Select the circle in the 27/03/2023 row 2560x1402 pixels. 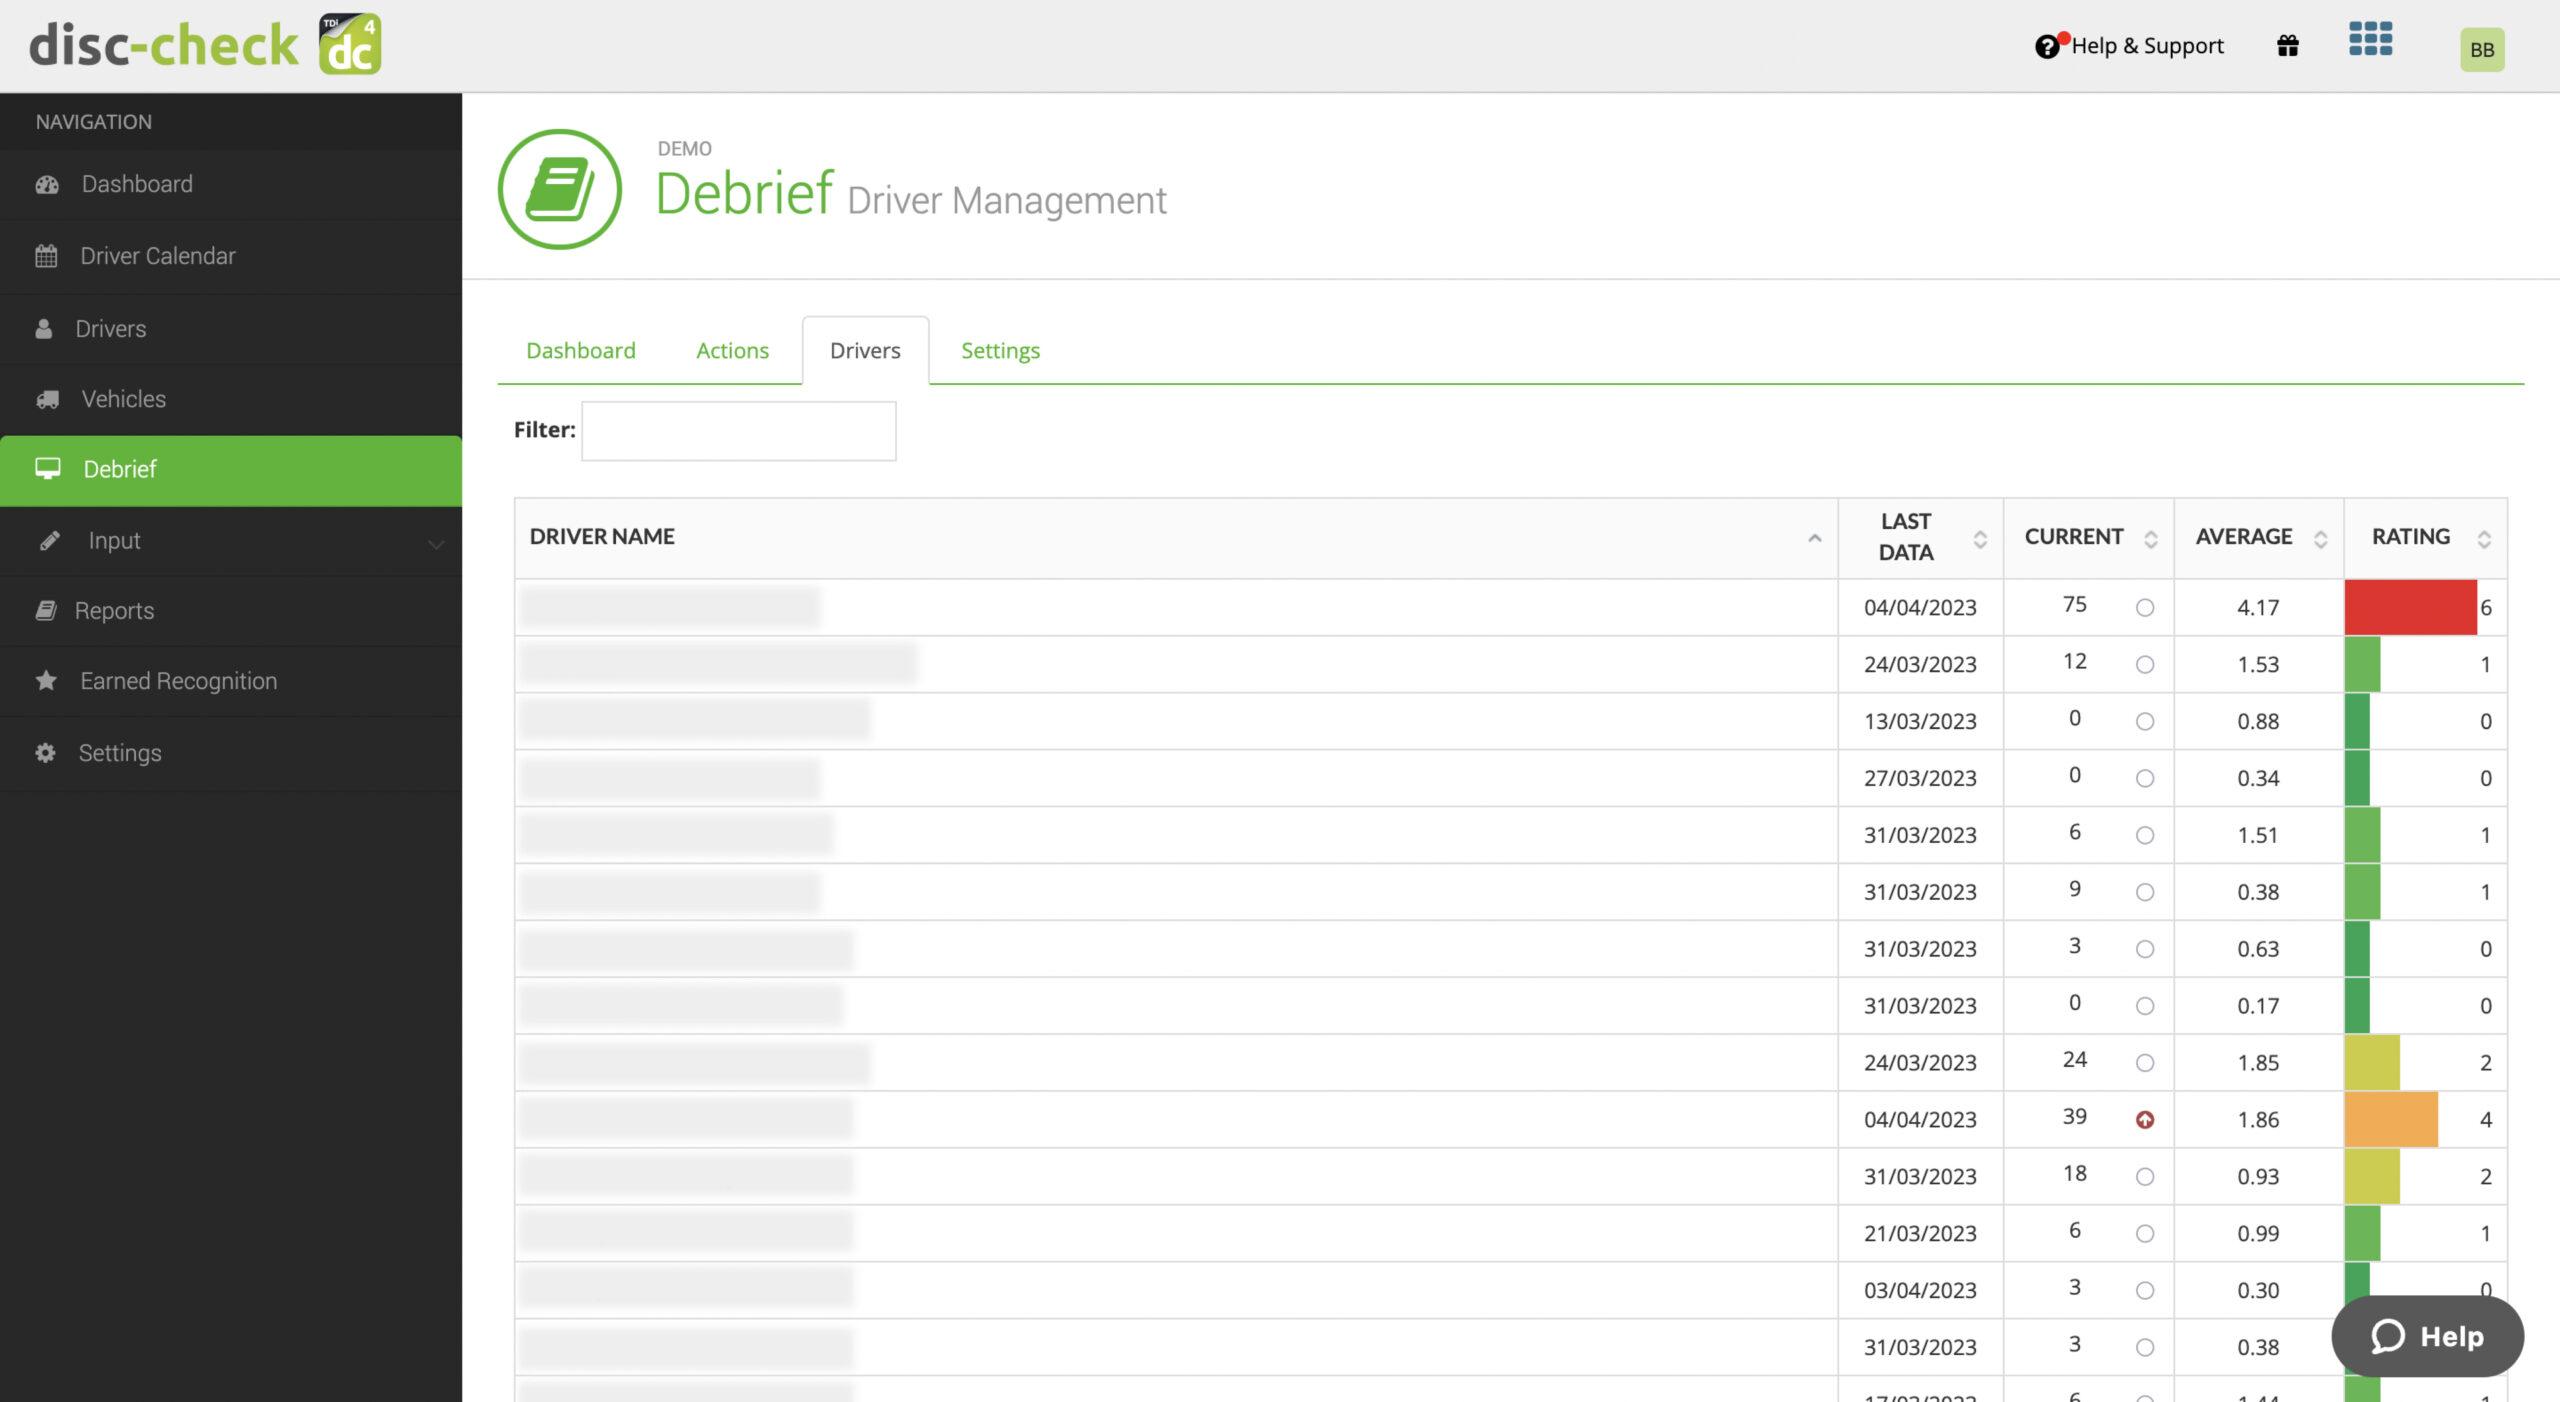click(x=2145, y=779)
